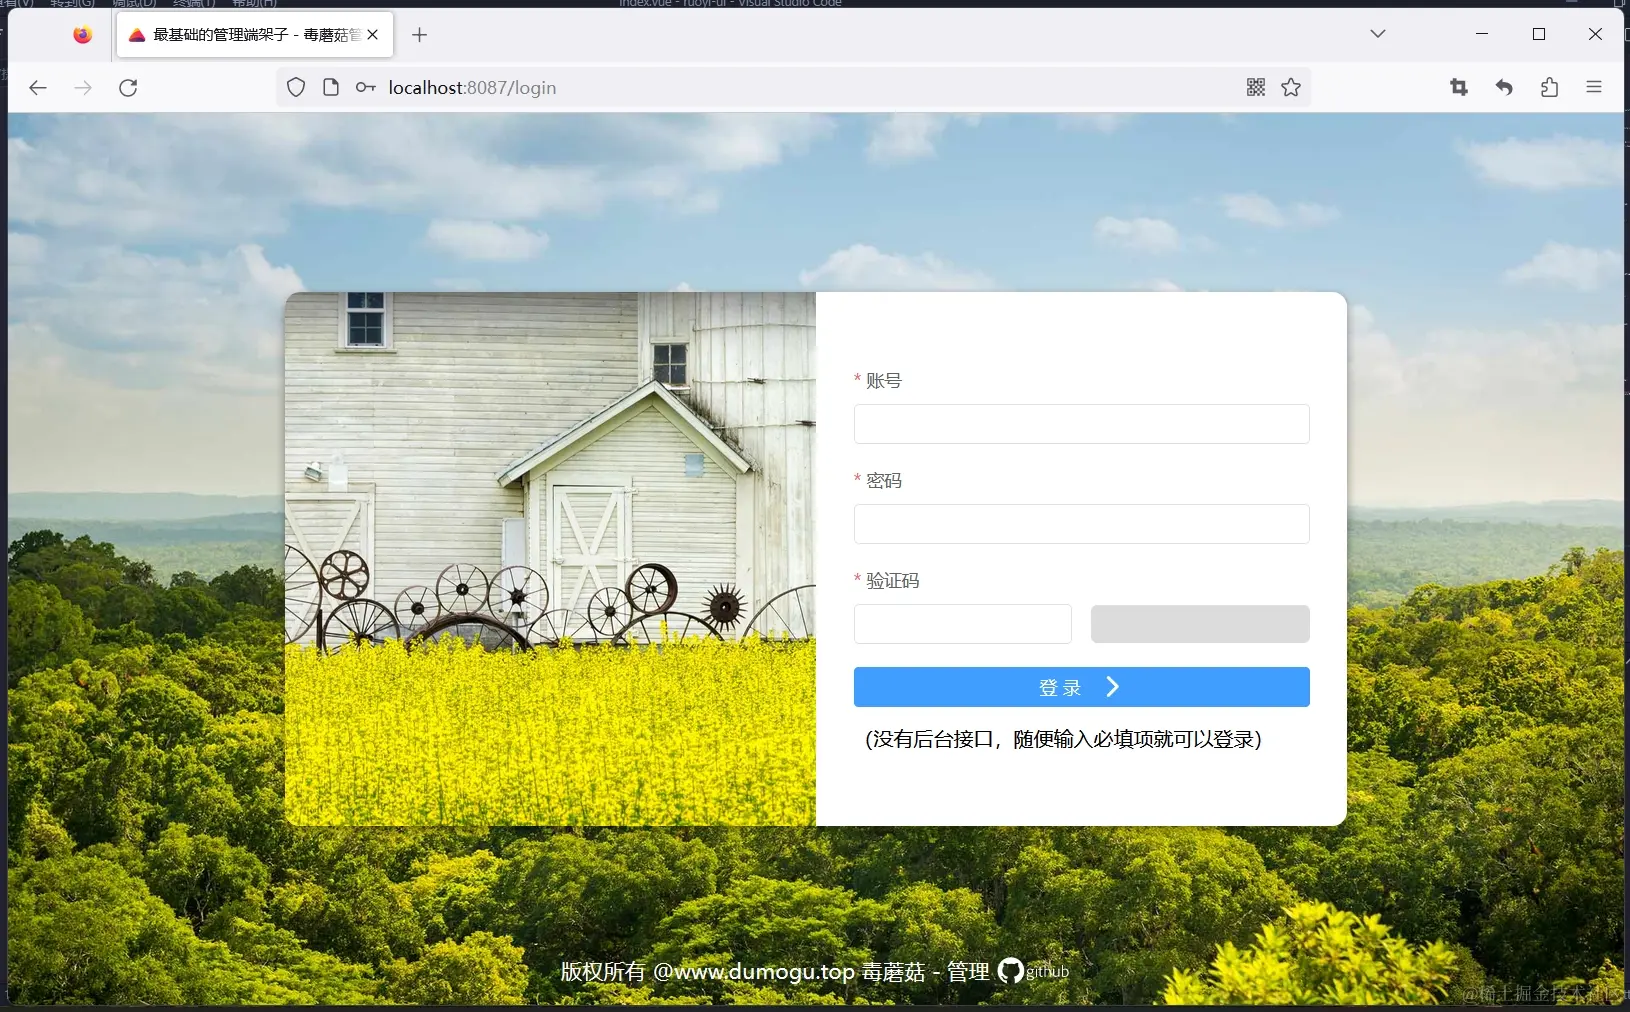Bookmark this page with the star
This screenshot has height=1012, width=1630.
[1291, 88]
